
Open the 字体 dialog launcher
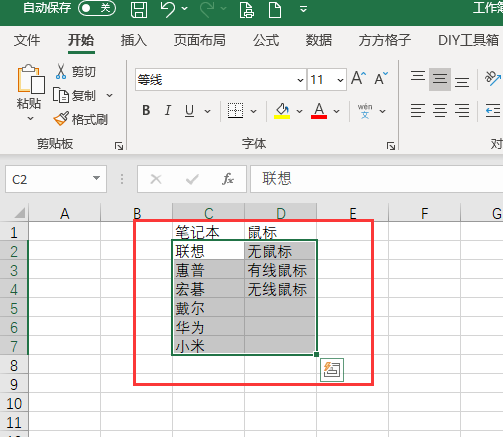(x=391, y=146)
